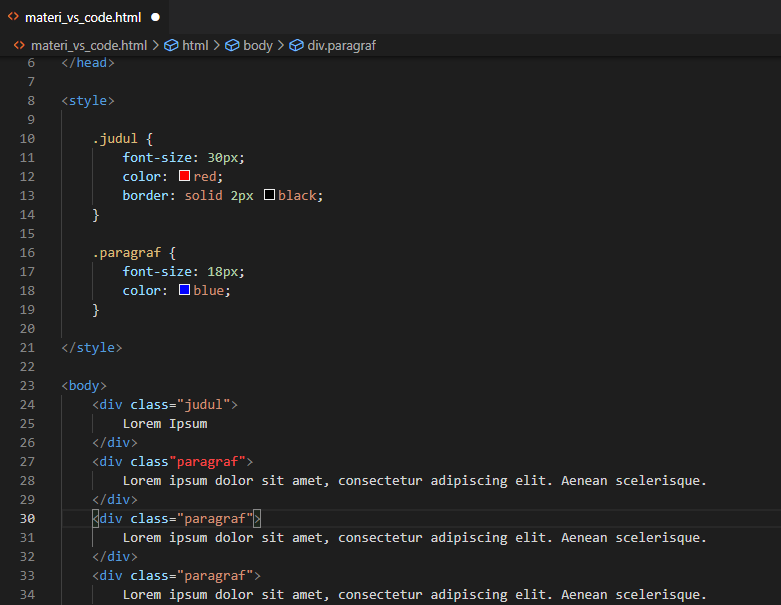
Task: Click line number 8 in the gutter
Action: point(31,101)
